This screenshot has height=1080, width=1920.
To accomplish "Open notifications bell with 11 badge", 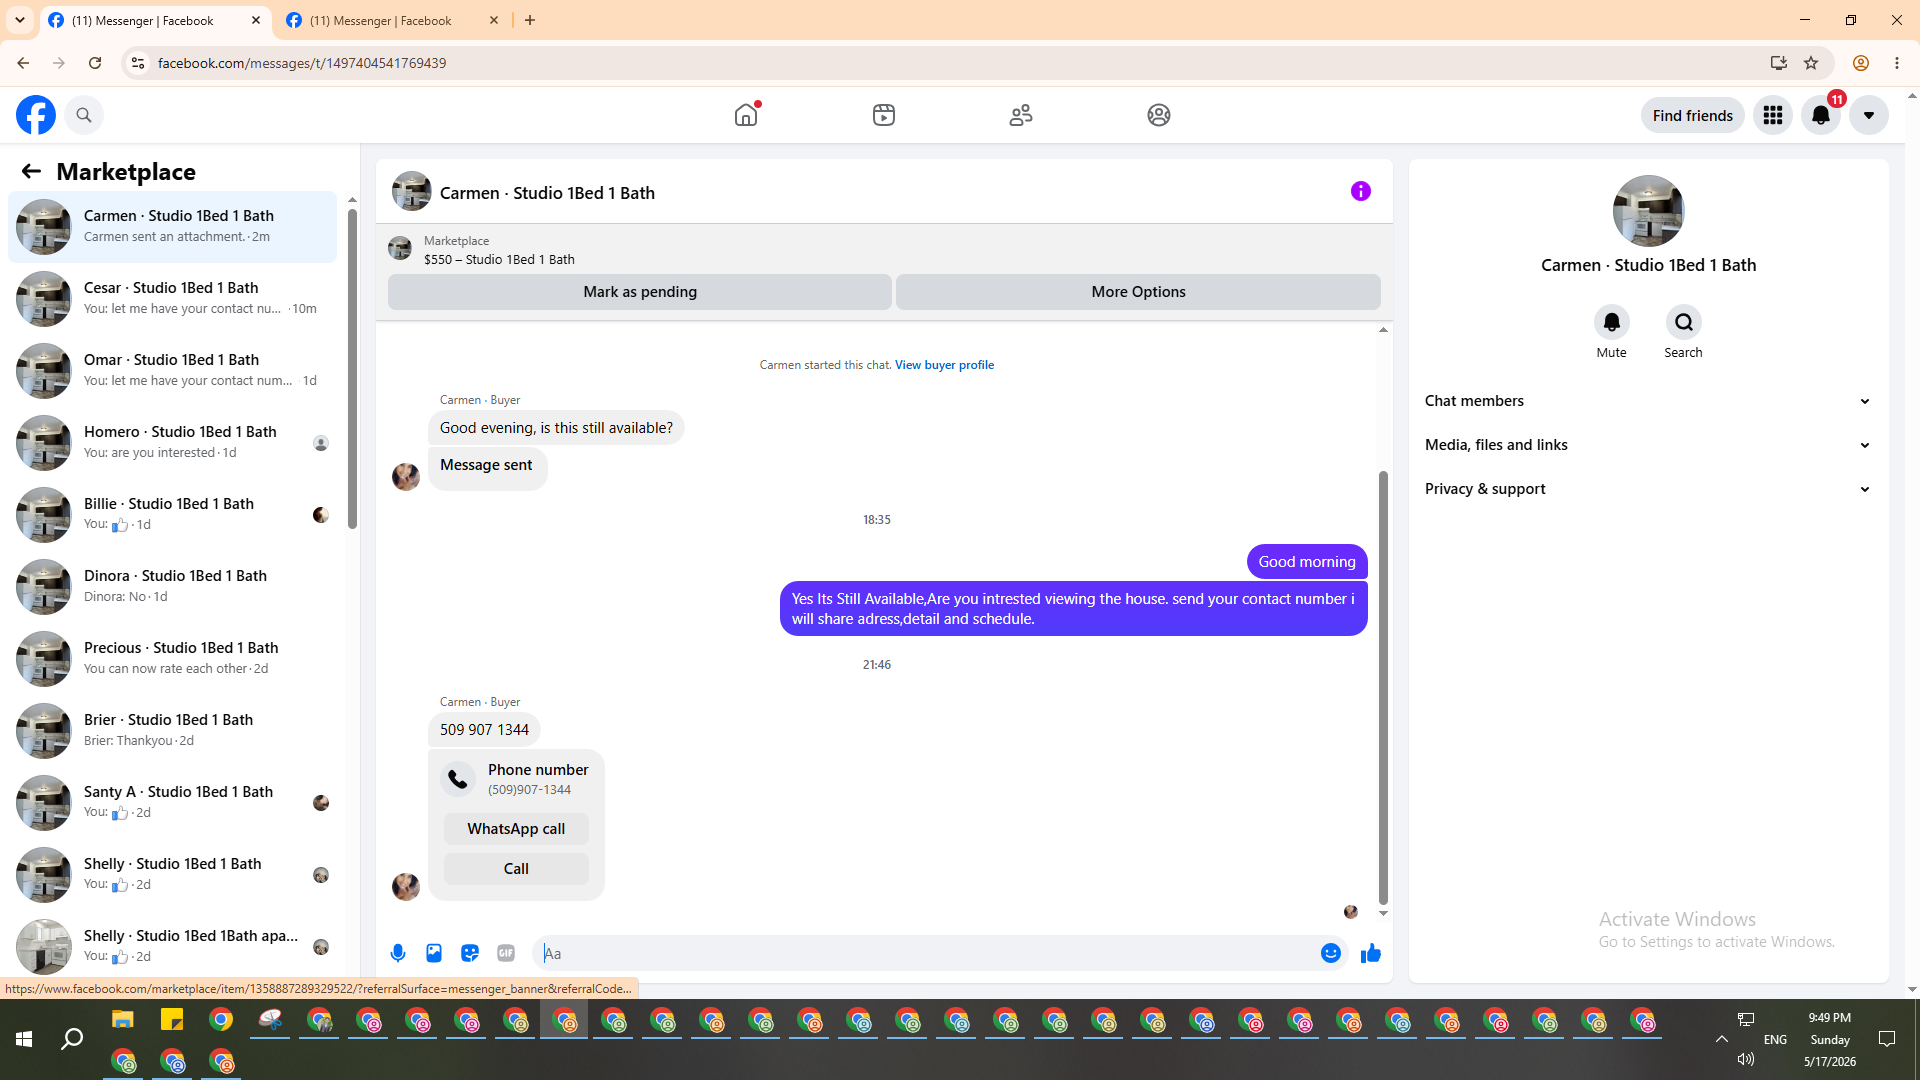I will click(1821, 115).
